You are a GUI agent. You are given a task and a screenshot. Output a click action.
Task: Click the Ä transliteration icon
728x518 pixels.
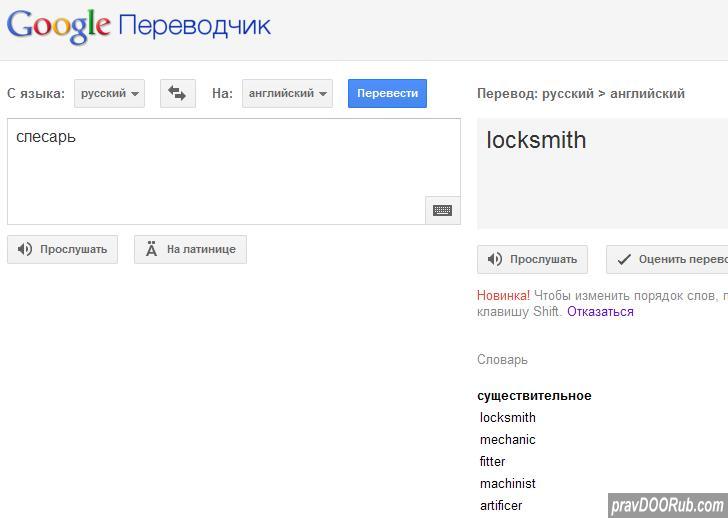point(152,249)
